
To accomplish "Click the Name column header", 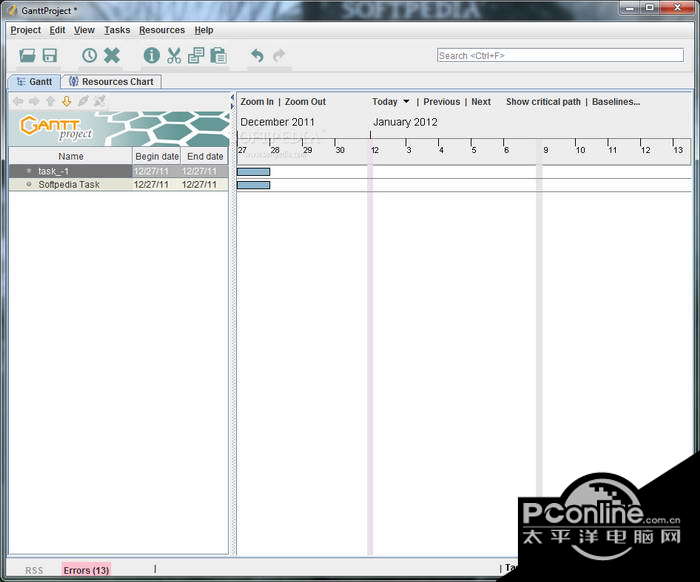I will [71, 156].
